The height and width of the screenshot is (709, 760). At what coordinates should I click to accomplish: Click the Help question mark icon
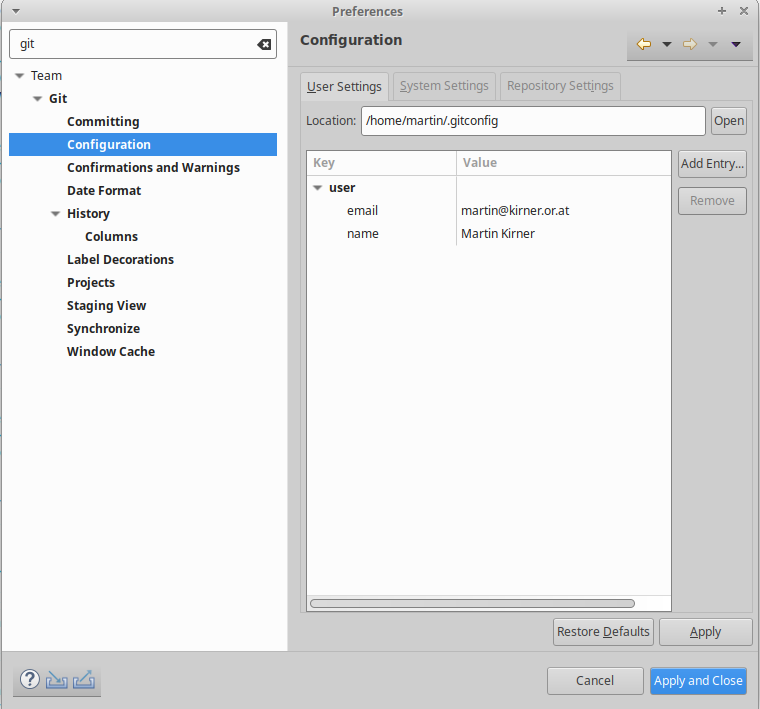[x=30, y=680]
